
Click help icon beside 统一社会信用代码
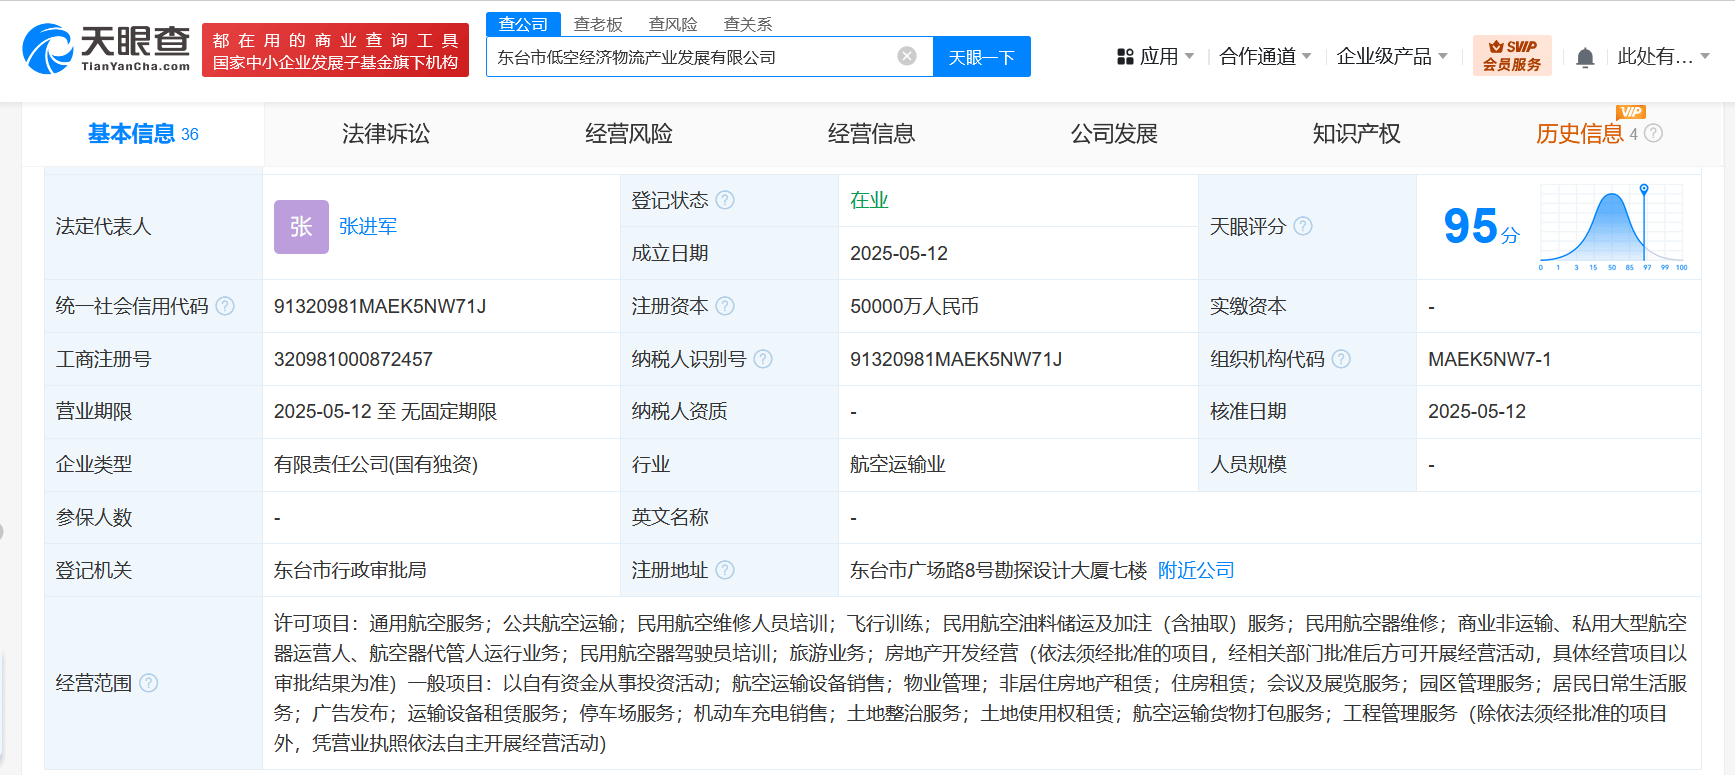(x=225, y=306)
